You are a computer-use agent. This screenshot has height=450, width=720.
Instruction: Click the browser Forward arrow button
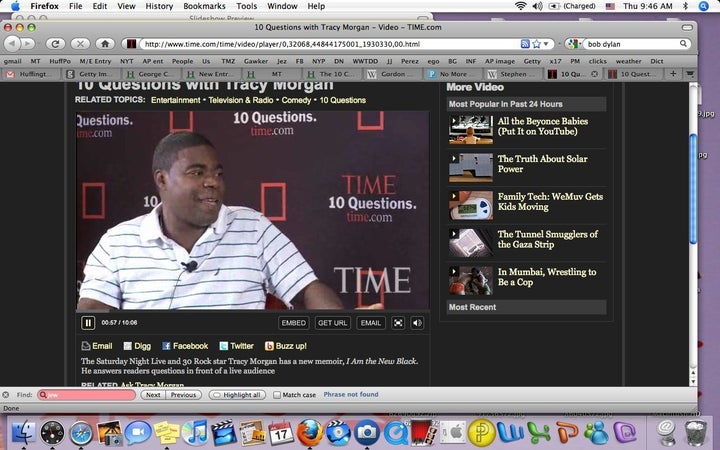28,44
